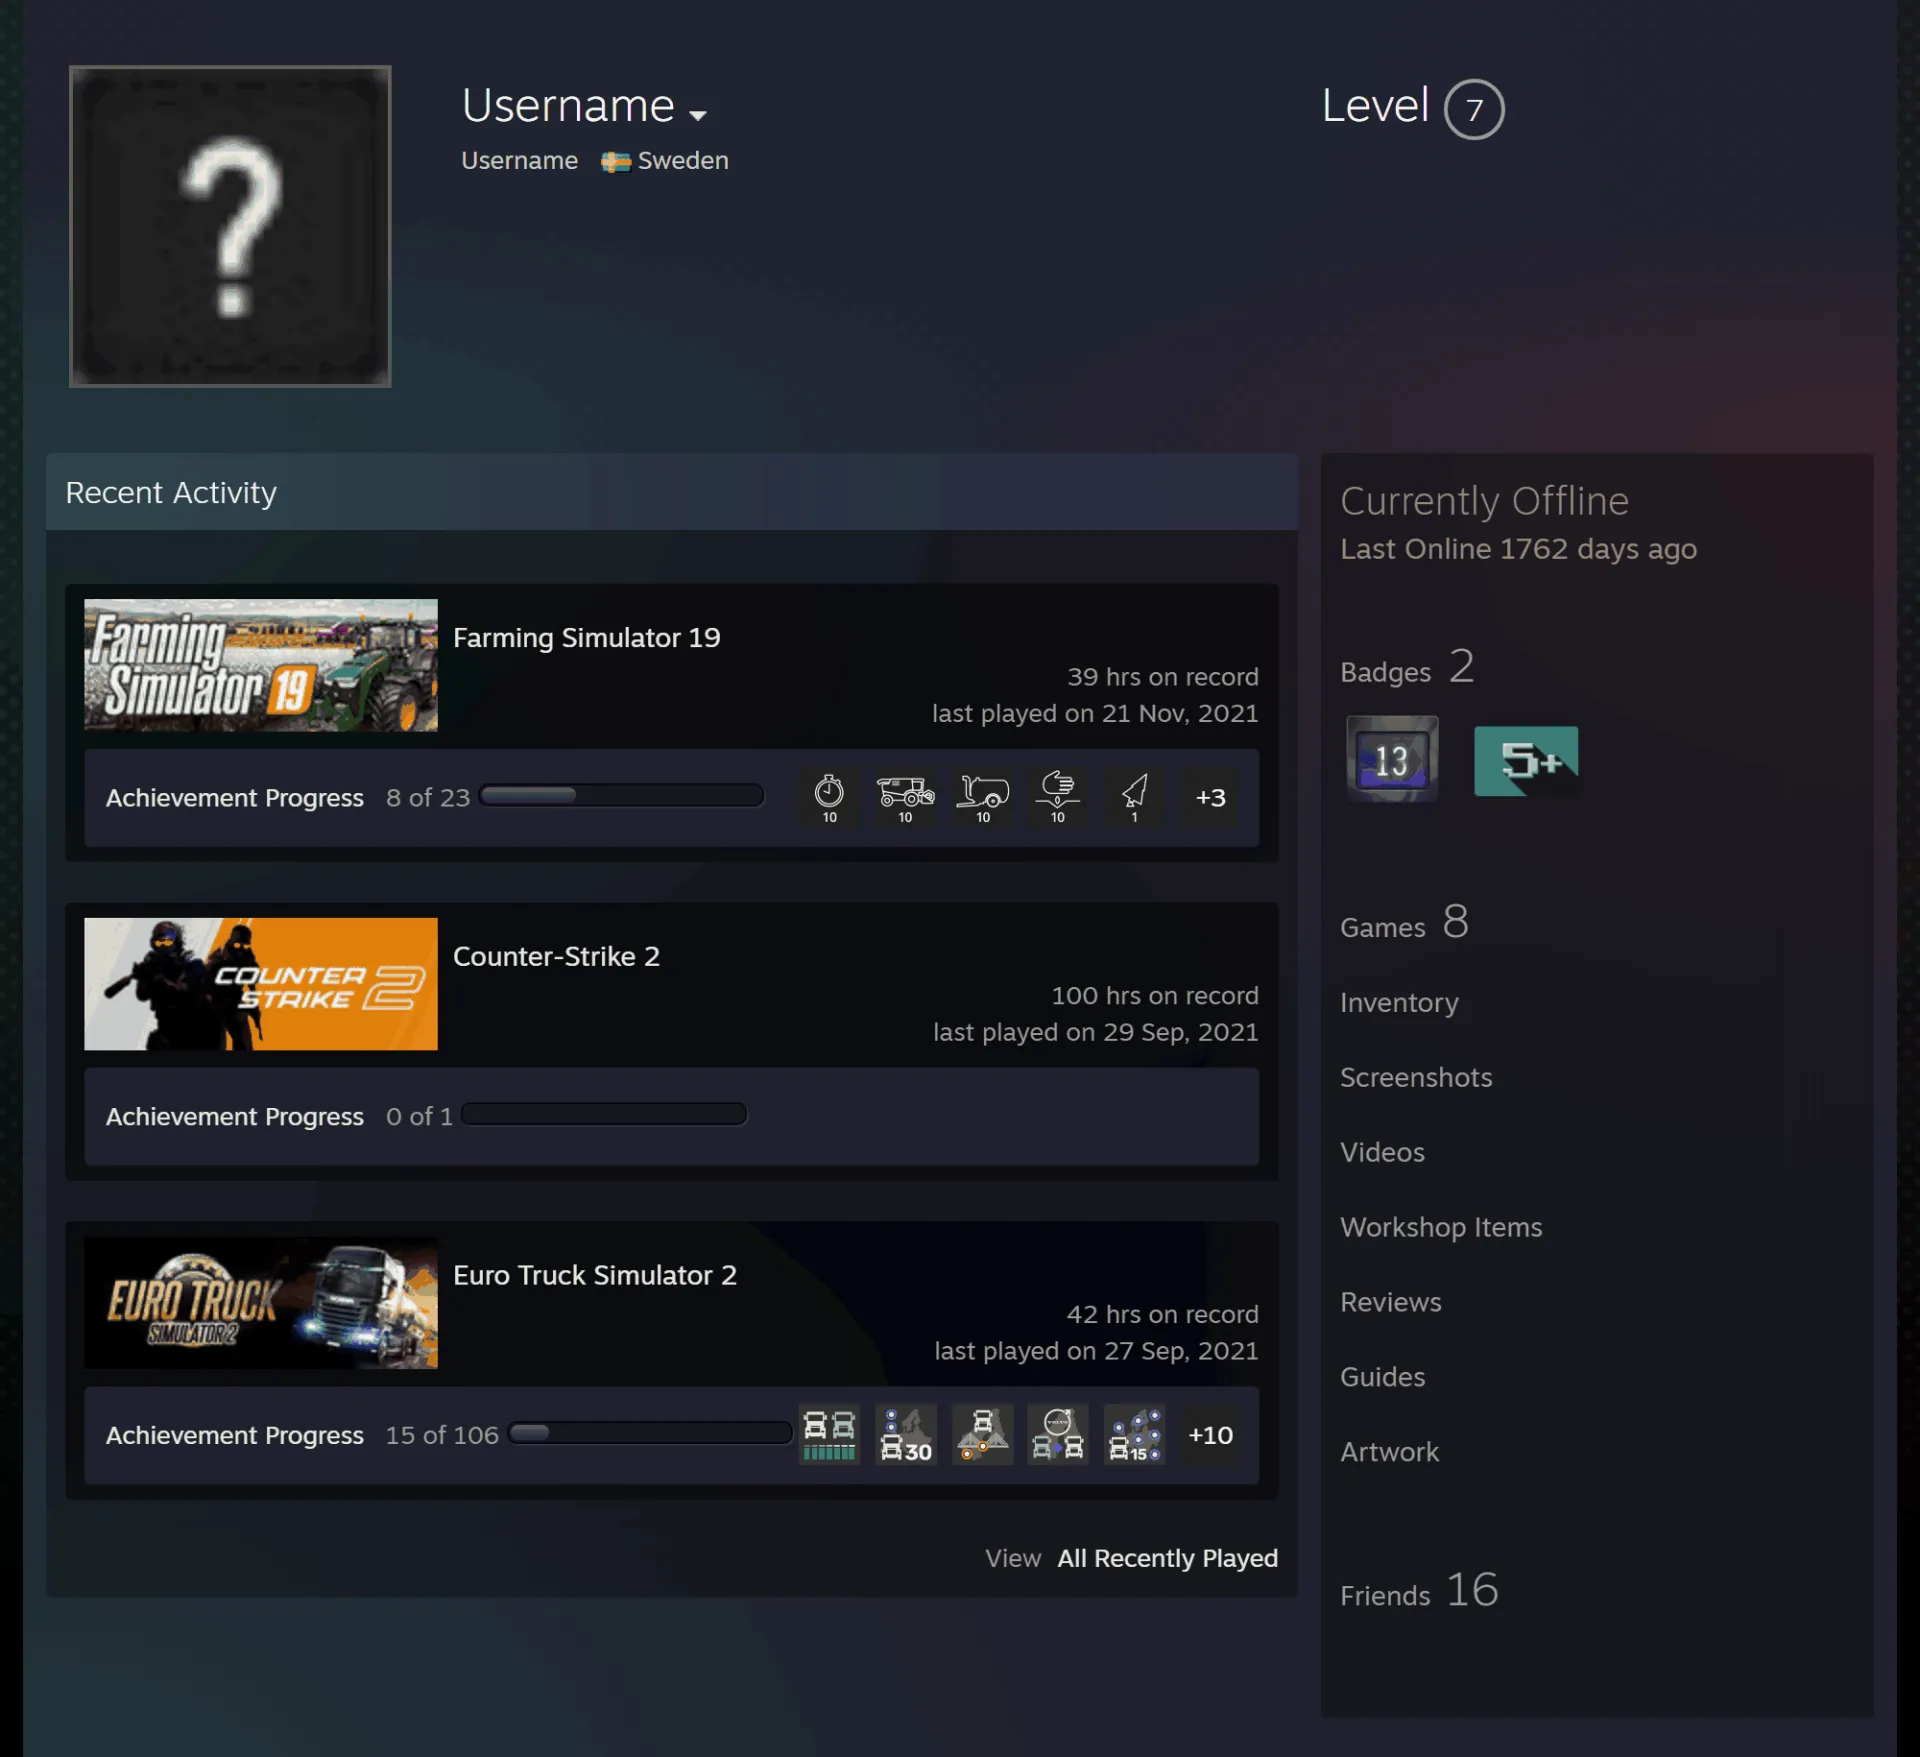Open the Euro Truck Simulator 2 game banner
The height and width of the screenshot is (1757, 1920).
(x=261, y=1303)
